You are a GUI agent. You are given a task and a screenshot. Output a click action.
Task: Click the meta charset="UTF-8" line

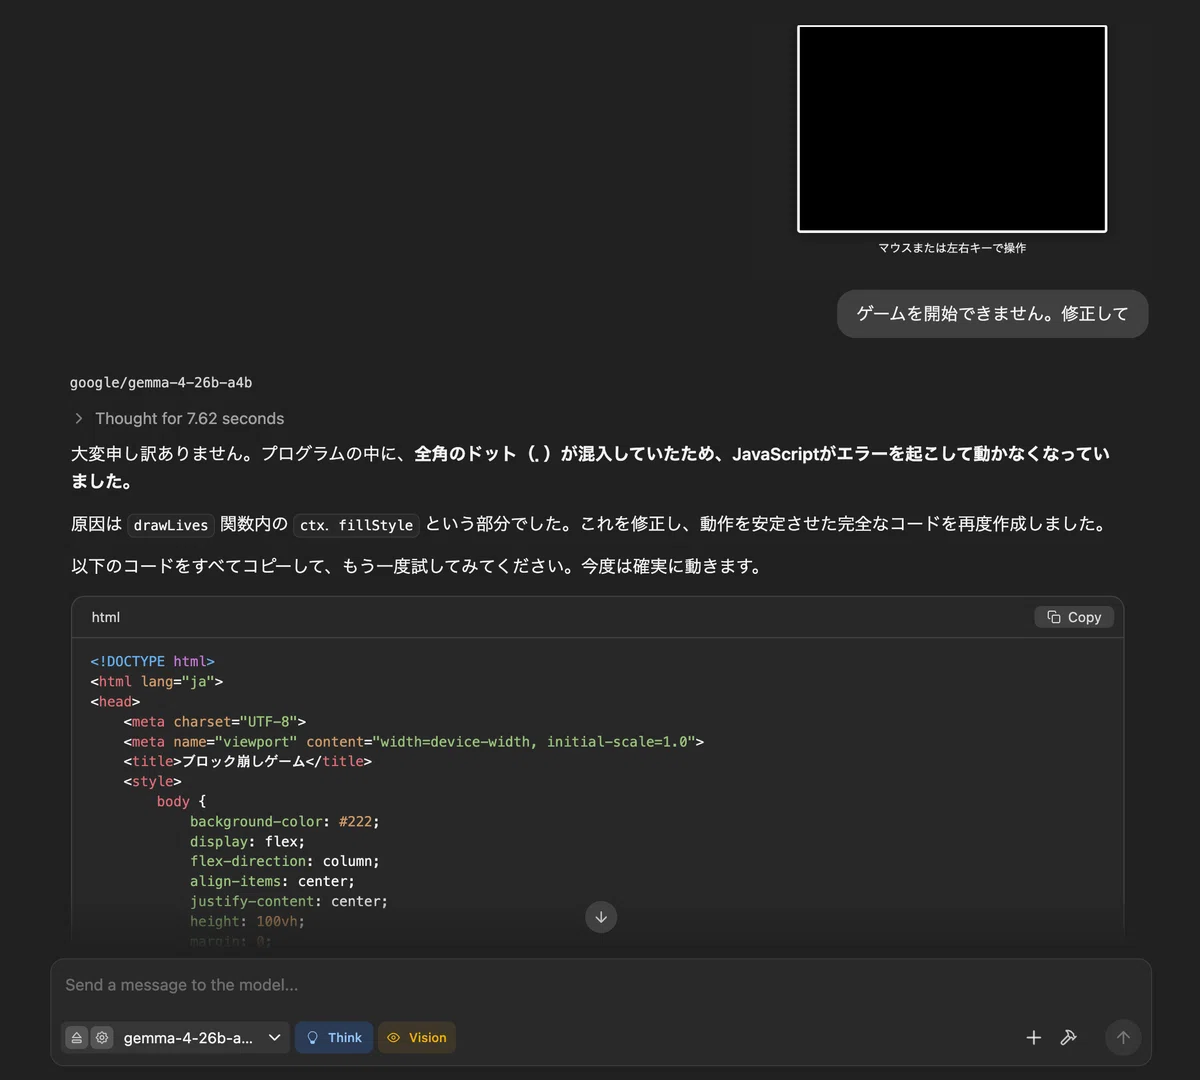(x=215, y=721)
